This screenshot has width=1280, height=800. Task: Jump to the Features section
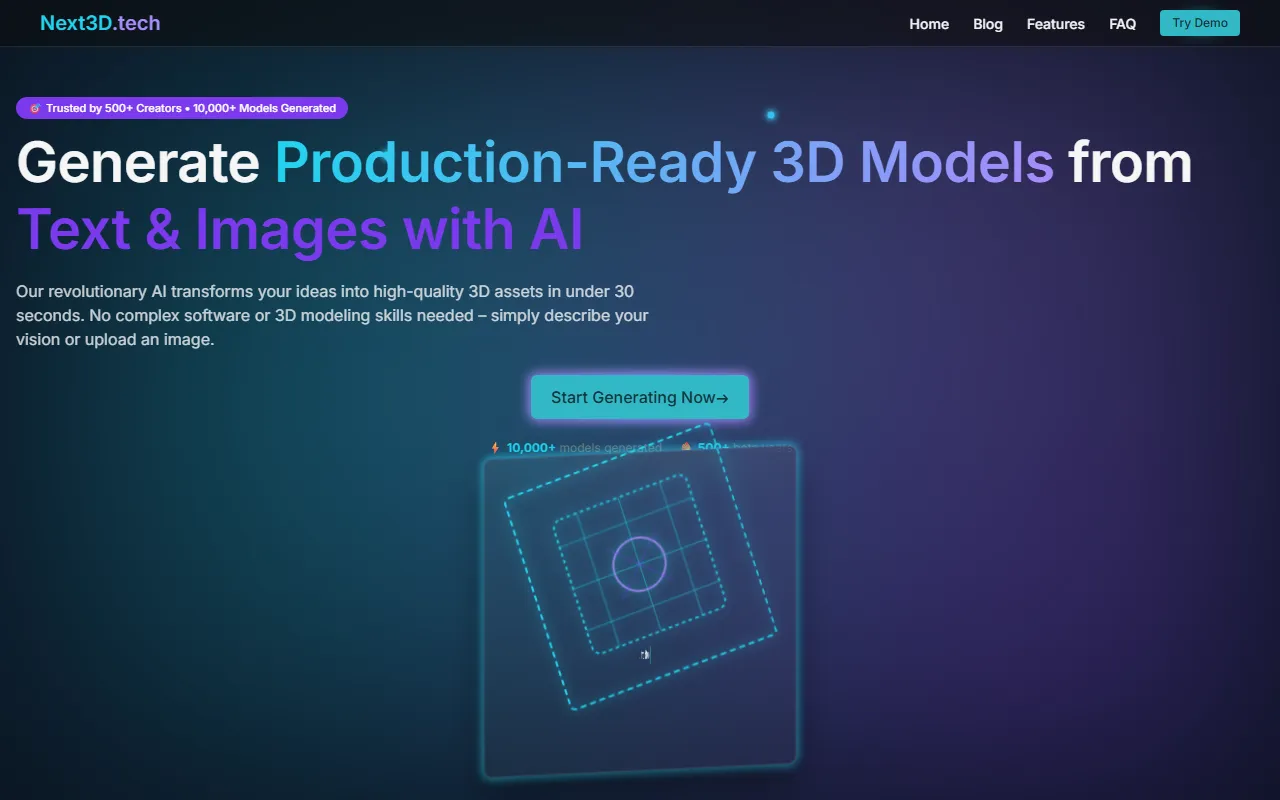pos(1055,24)
